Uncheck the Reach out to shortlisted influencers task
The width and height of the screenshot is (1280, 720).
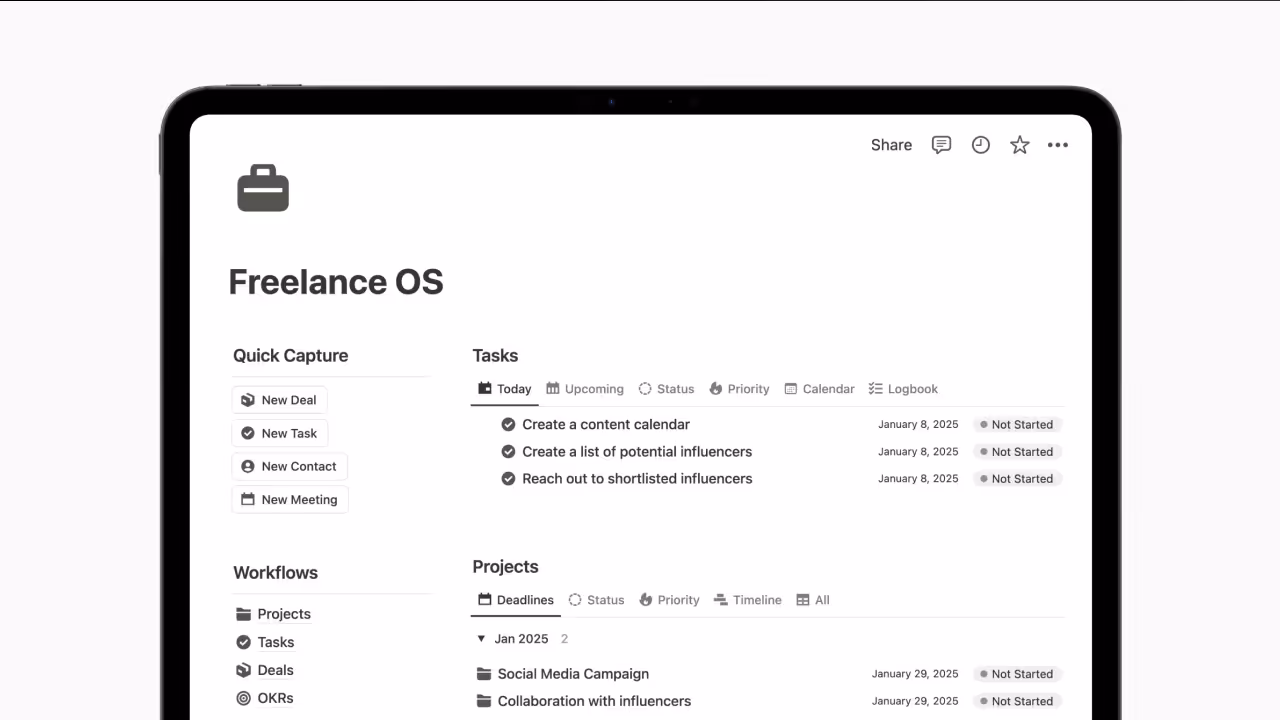click(x=508, y=478)
